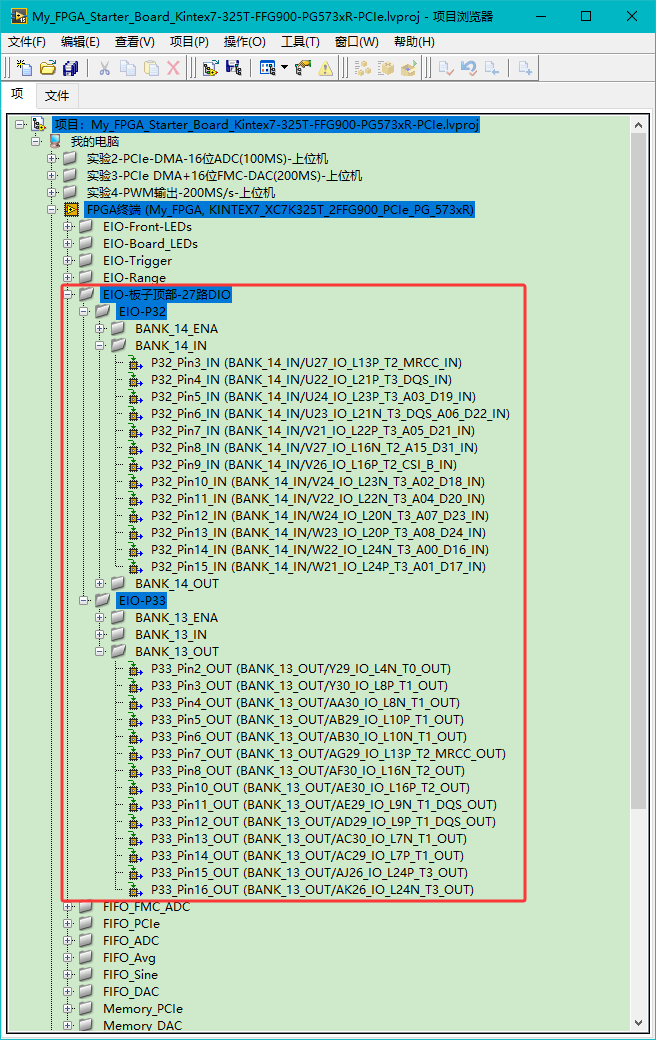
Task: Click the Open Project folder icon
Action: pyautogui.click(x=47, y=68)
